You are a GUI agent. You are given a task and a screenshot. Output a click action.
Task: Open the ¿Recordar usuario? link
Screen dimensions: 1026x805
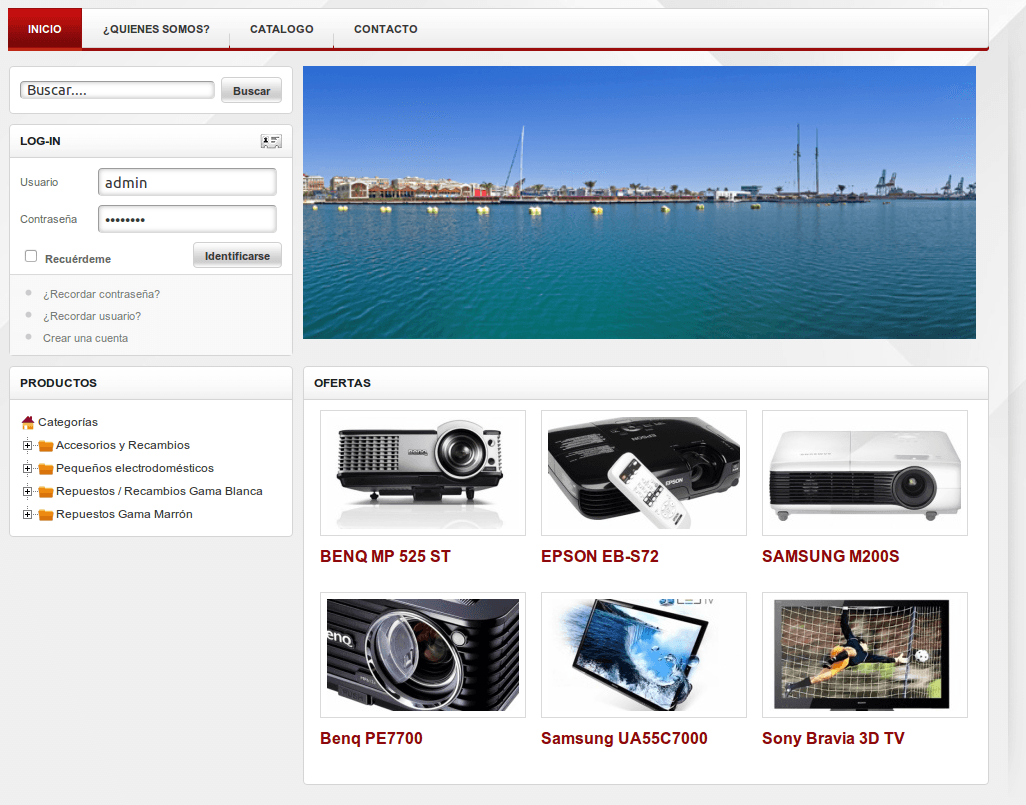pyautogui.click(x=92, y=316)
